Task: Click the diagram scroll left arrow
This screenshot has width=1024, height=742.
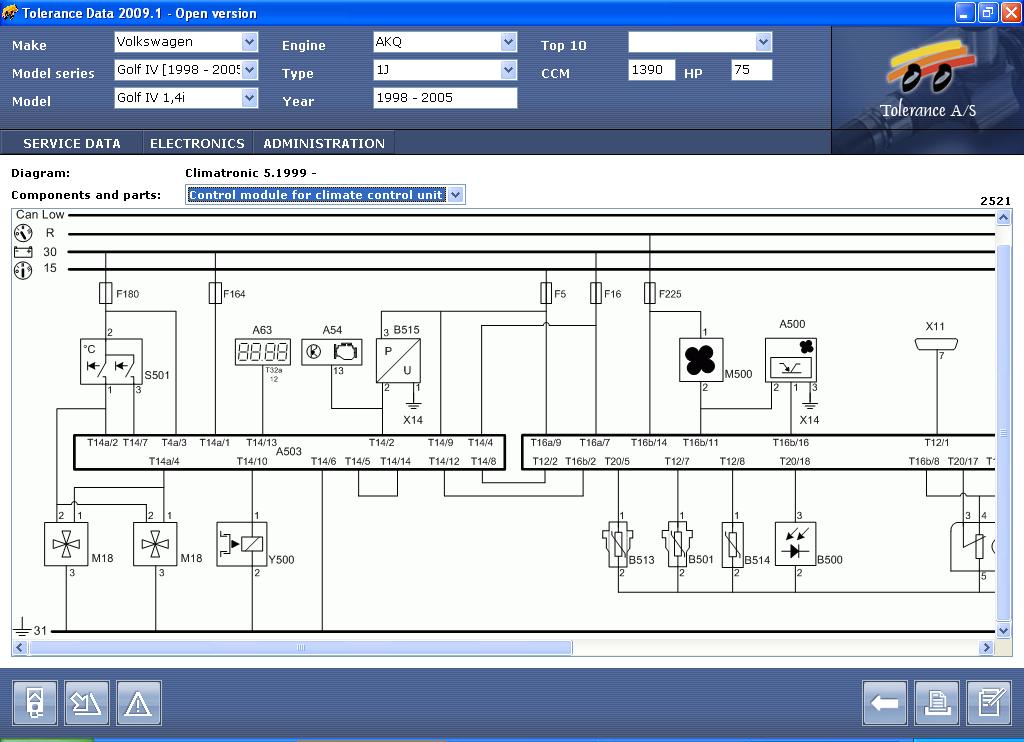Action: (20, 647)
